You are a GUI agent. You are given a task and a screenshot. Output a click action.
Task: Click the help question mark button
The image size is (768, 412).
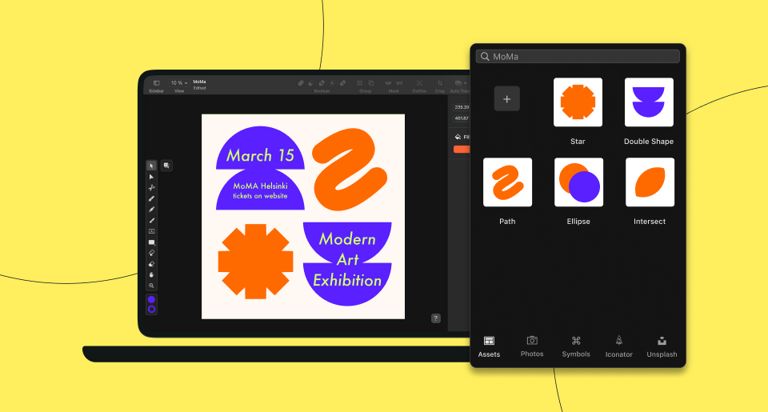click(435, 318)
